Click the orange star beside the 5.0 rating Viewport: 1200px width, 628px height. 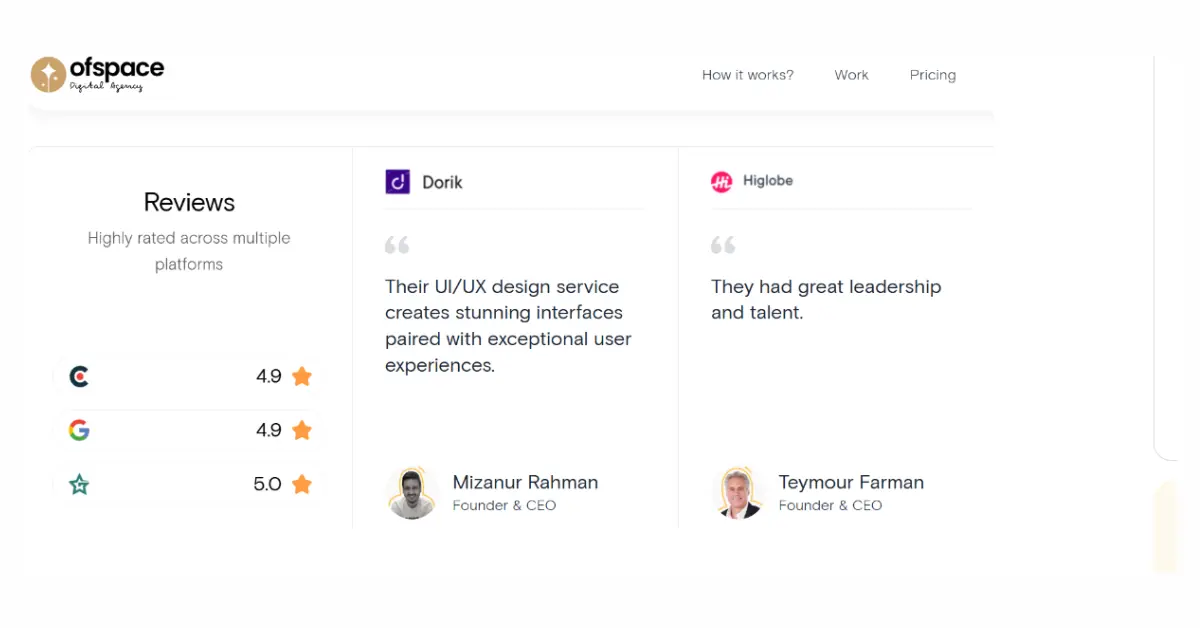pyautogui.click(x=301, y=484)
